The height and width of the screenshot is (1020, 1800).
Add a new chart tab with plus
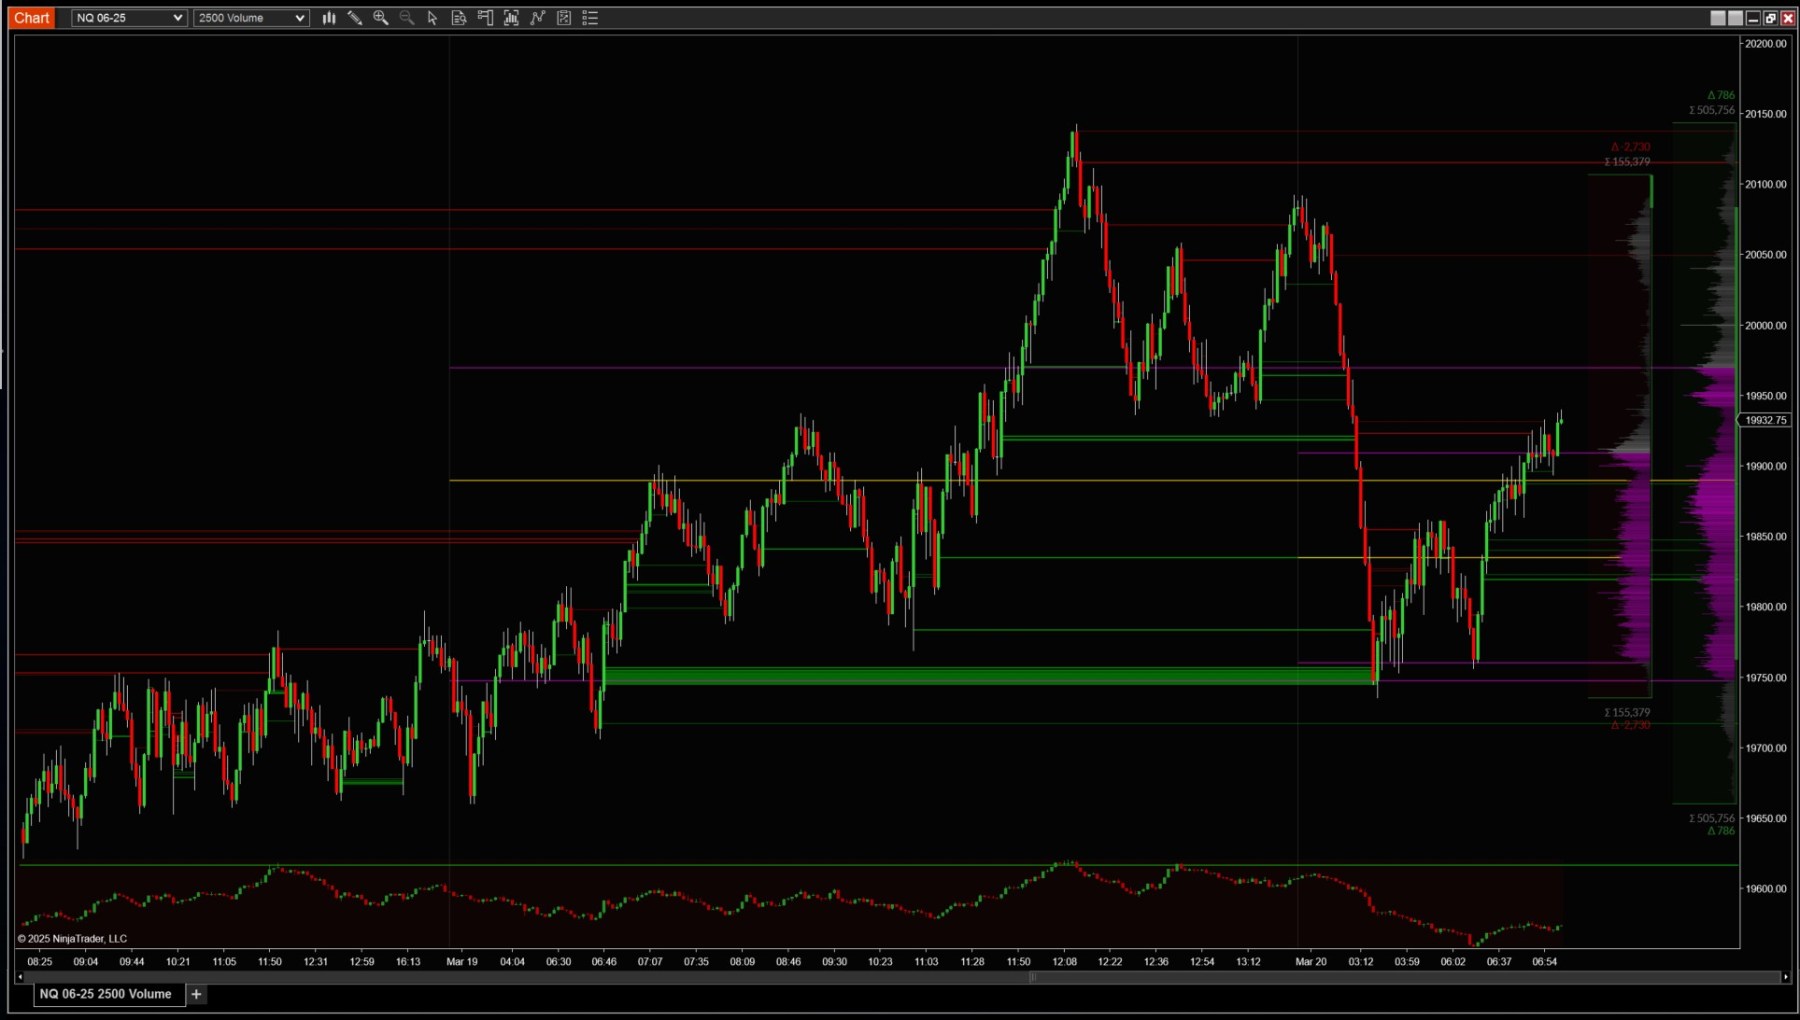click(x=196, y=994)
